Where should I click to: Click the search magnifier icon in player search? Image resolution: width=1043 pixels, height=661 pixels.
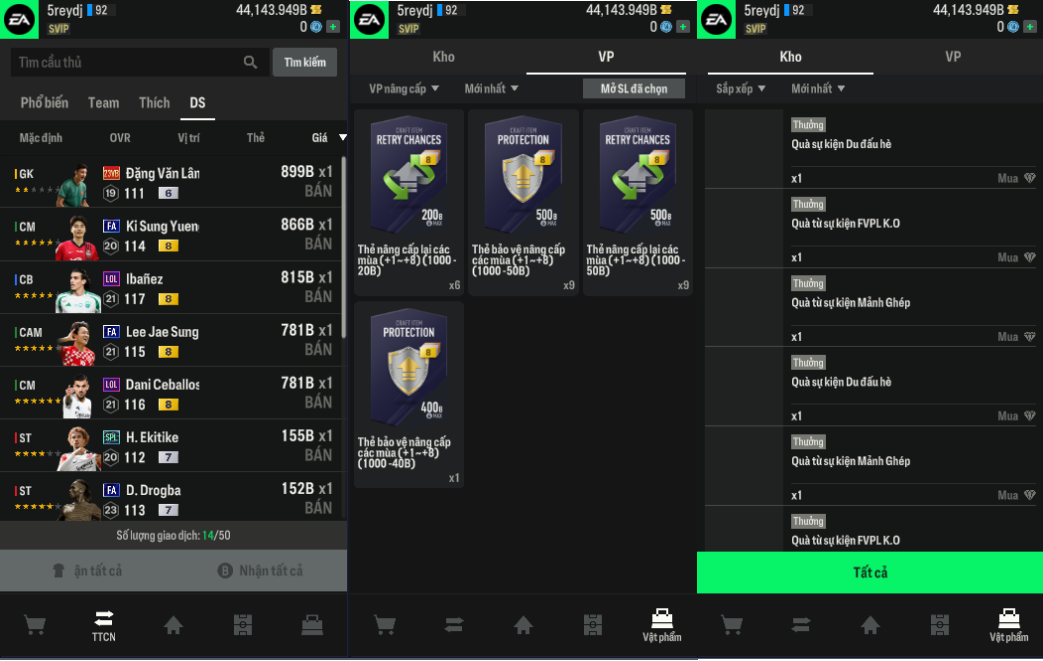(250, 63)
